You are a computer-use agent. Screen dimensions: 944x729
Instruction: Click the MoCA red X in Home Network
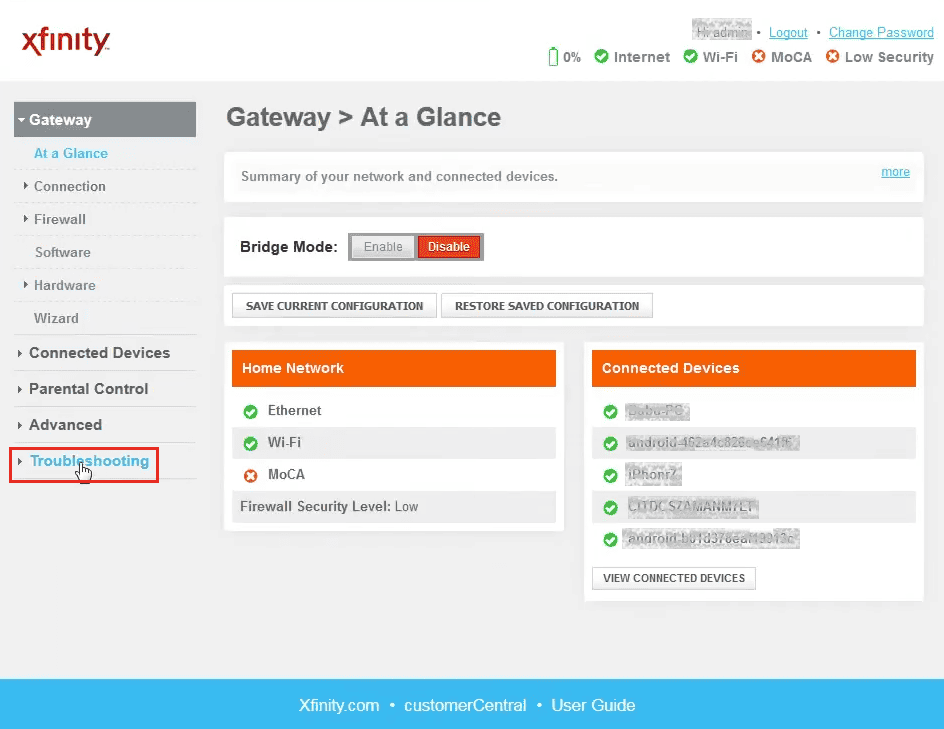[251, 475]
